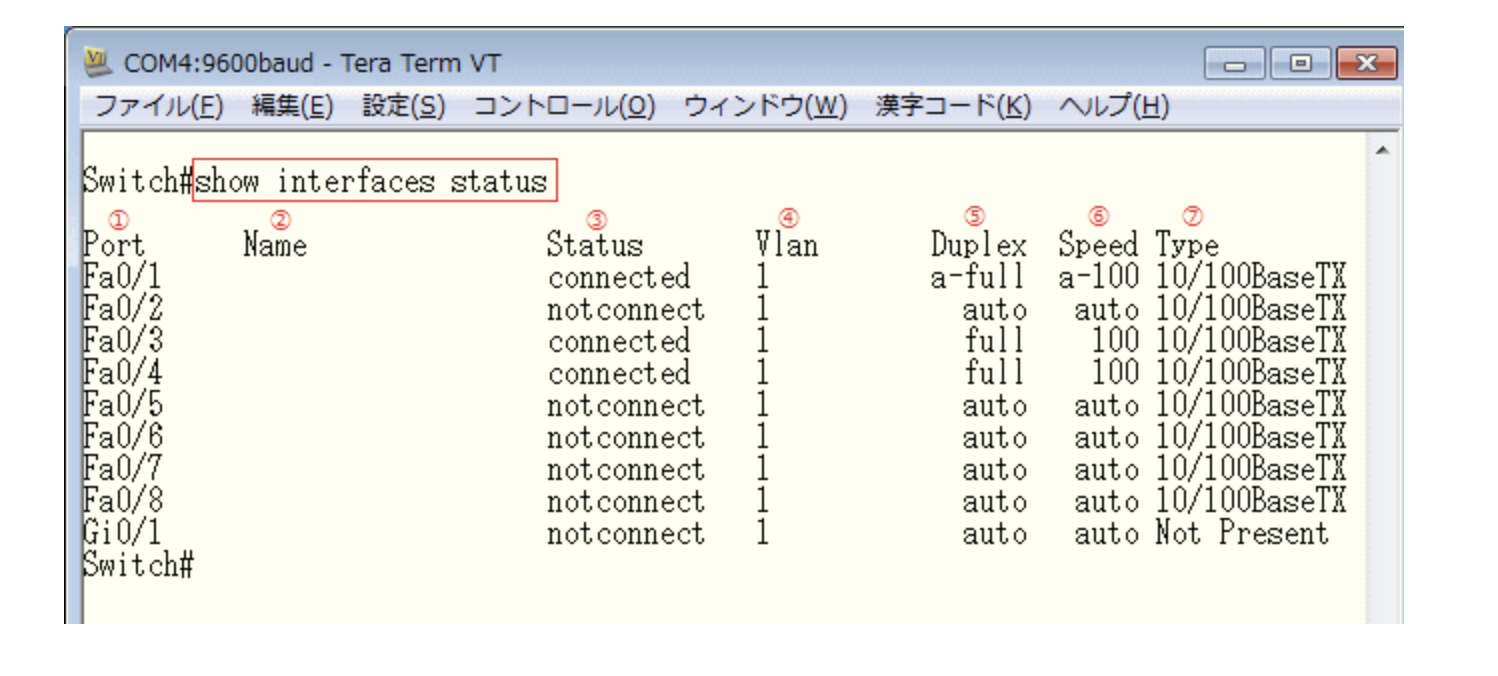Click the Status column header

(595, 245)
